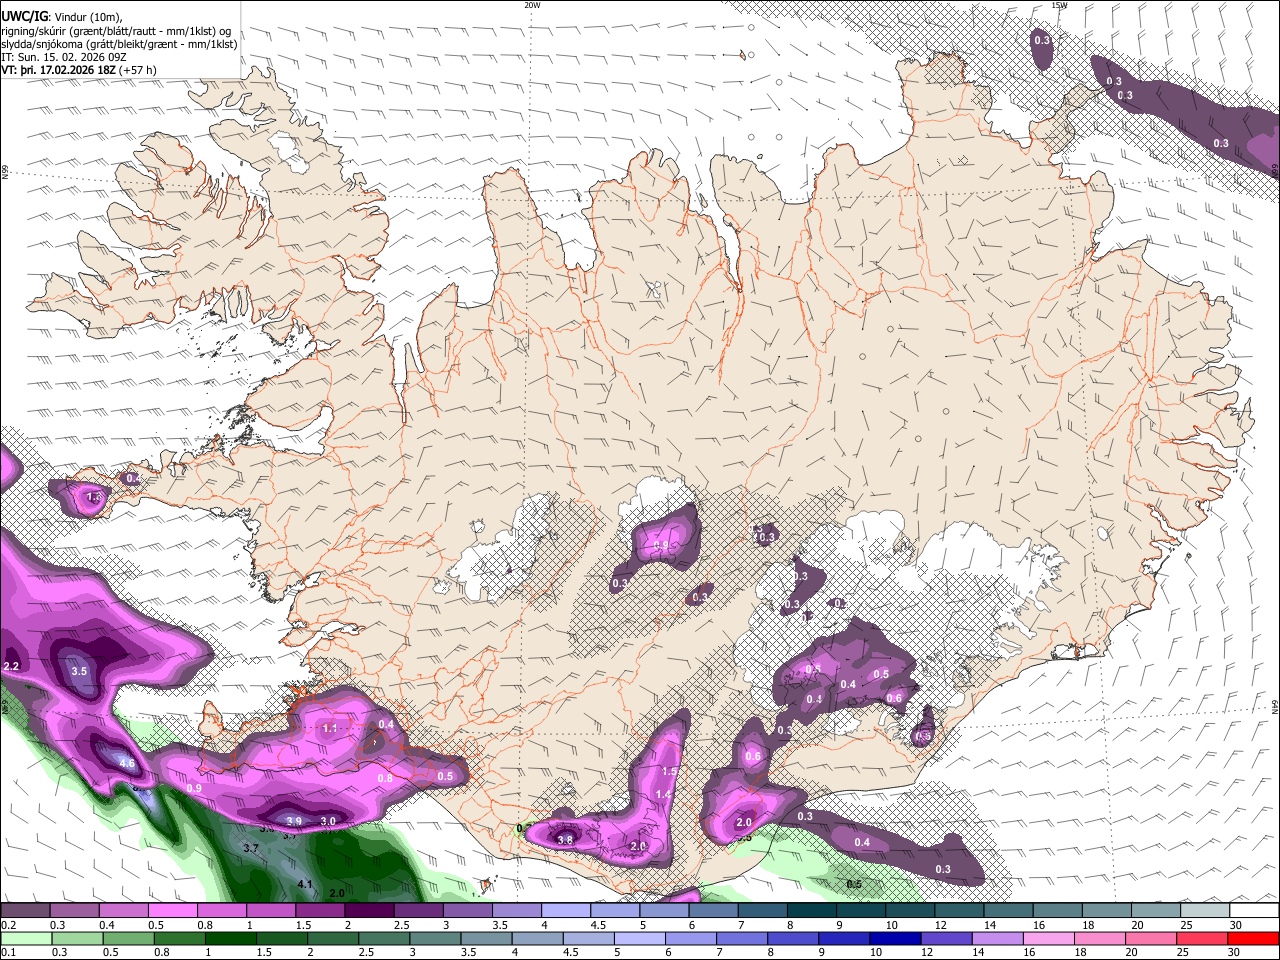Click the upper legend swatch above 0.2

(25, 911)
